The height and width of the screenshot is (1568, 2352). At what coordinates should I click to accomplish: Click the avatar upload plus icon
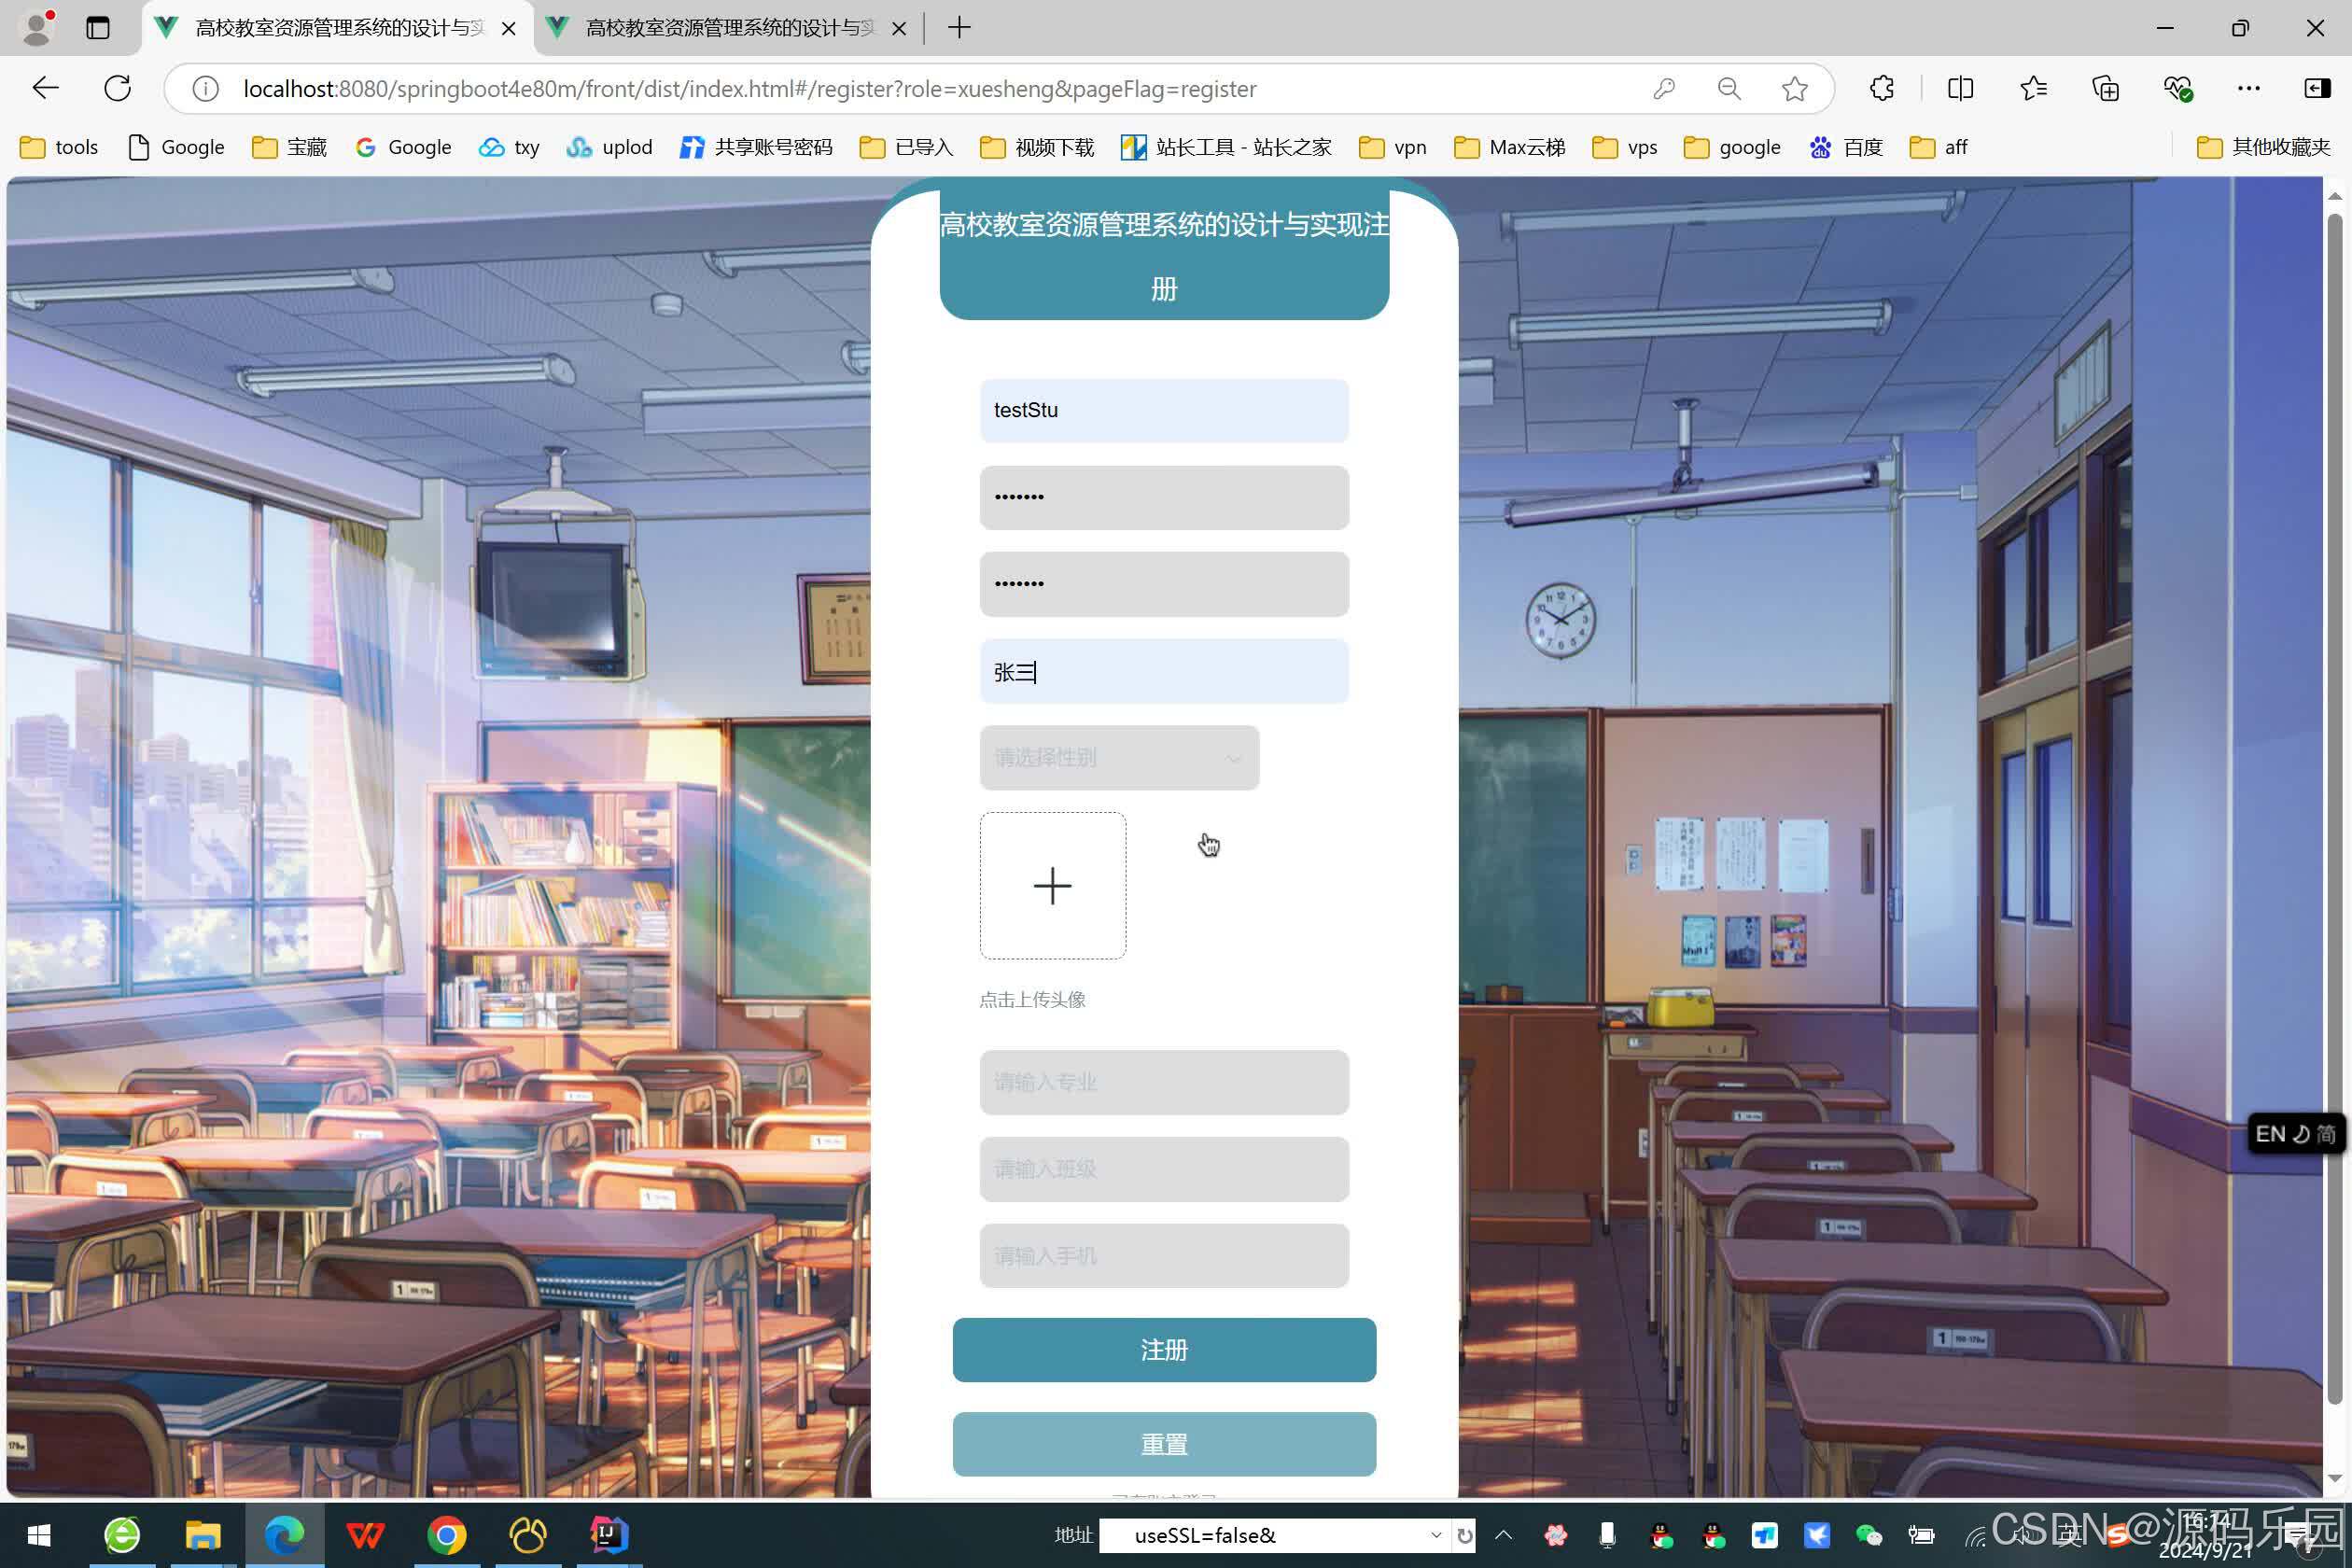pos(1052,886)
